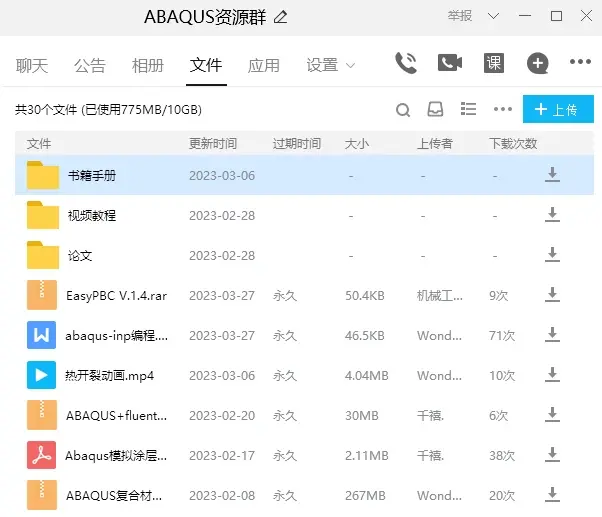
Task: Download the ABAQUS+fluent archive
Action: pyautogui.click(x=552, y=415)
